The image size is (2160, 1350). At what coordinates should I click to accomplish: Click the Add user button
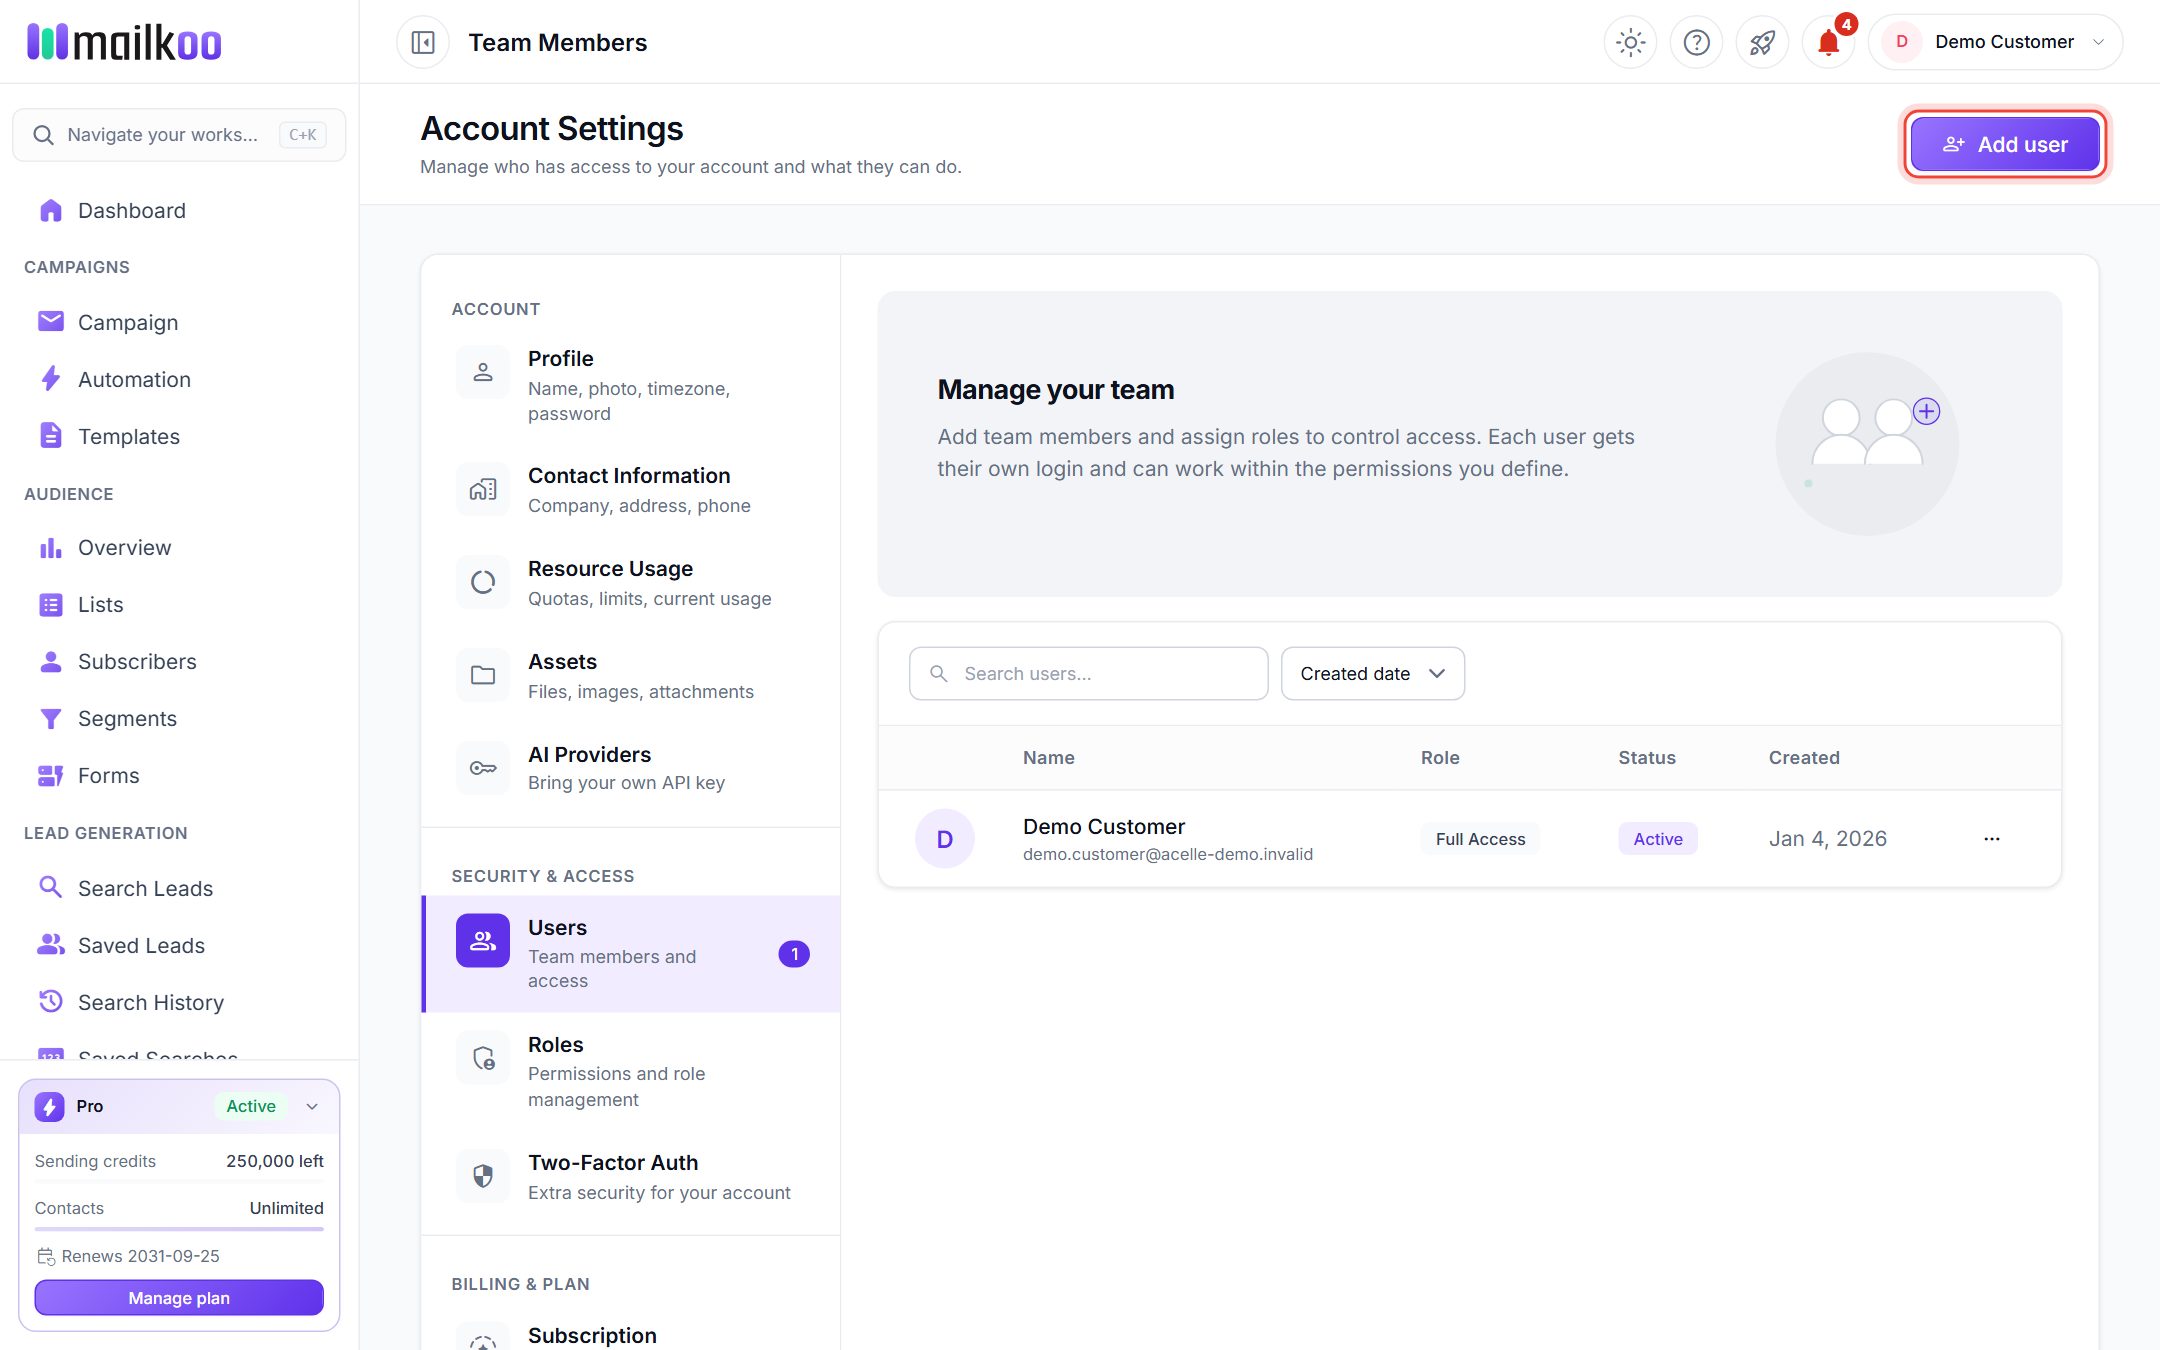coord(2005,144)
